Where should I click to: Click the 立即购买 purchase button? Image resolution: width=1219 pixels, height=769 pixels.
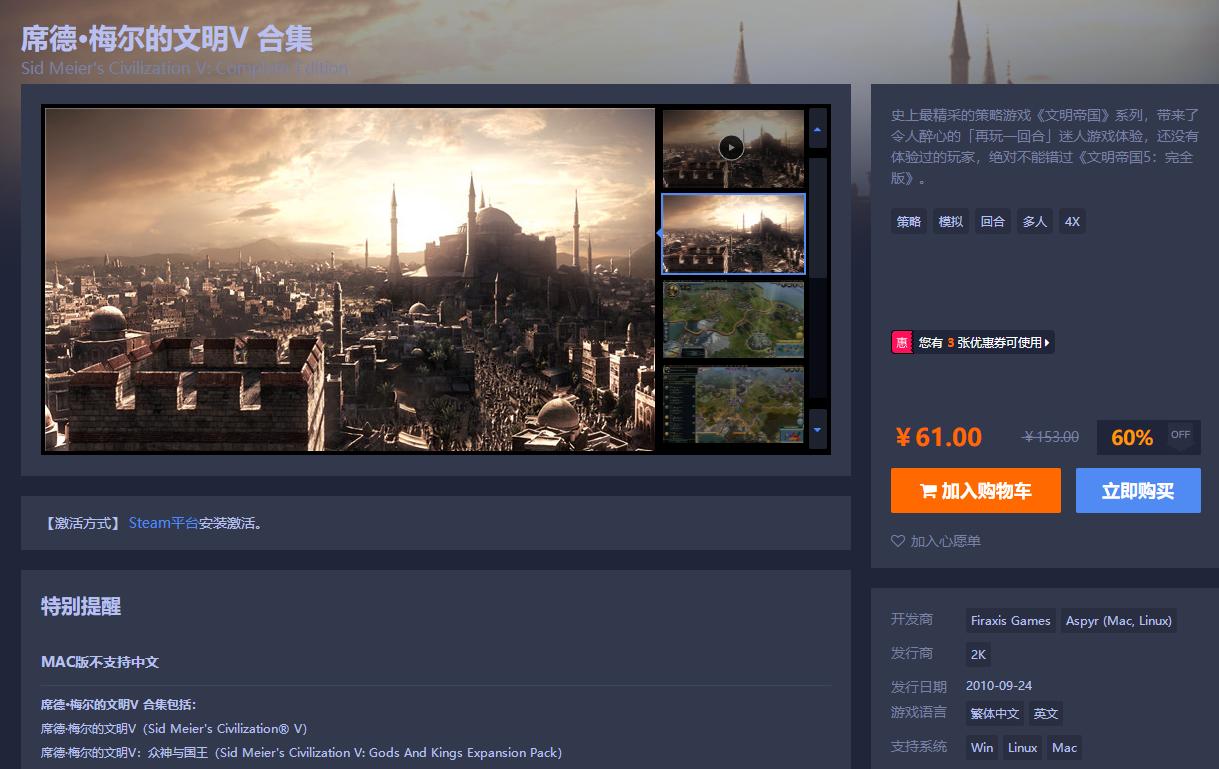(1137, 490)
